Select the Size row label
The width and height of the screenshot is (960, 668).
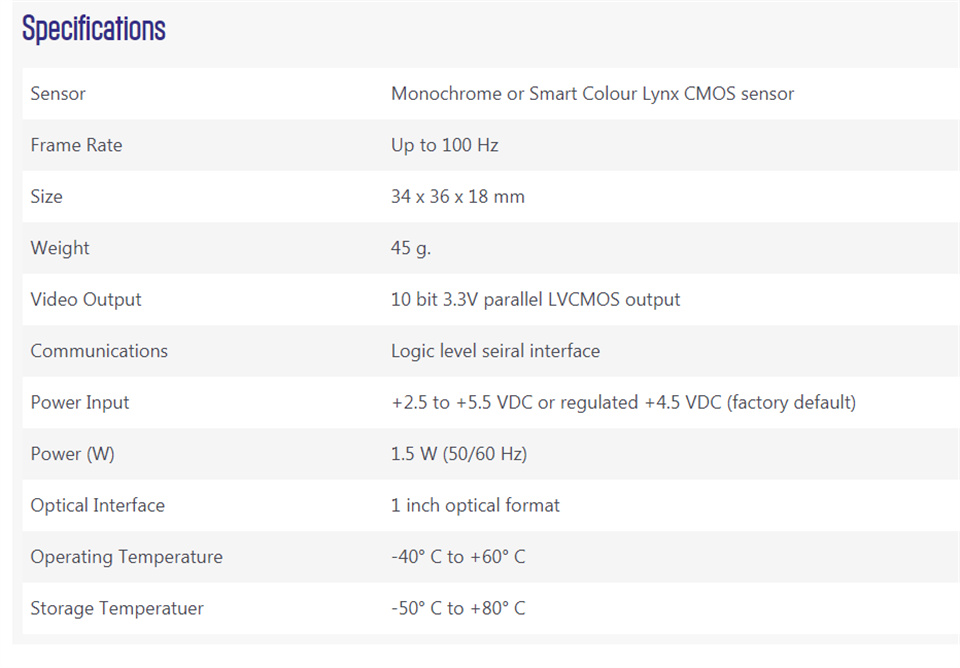click(47, 197)
